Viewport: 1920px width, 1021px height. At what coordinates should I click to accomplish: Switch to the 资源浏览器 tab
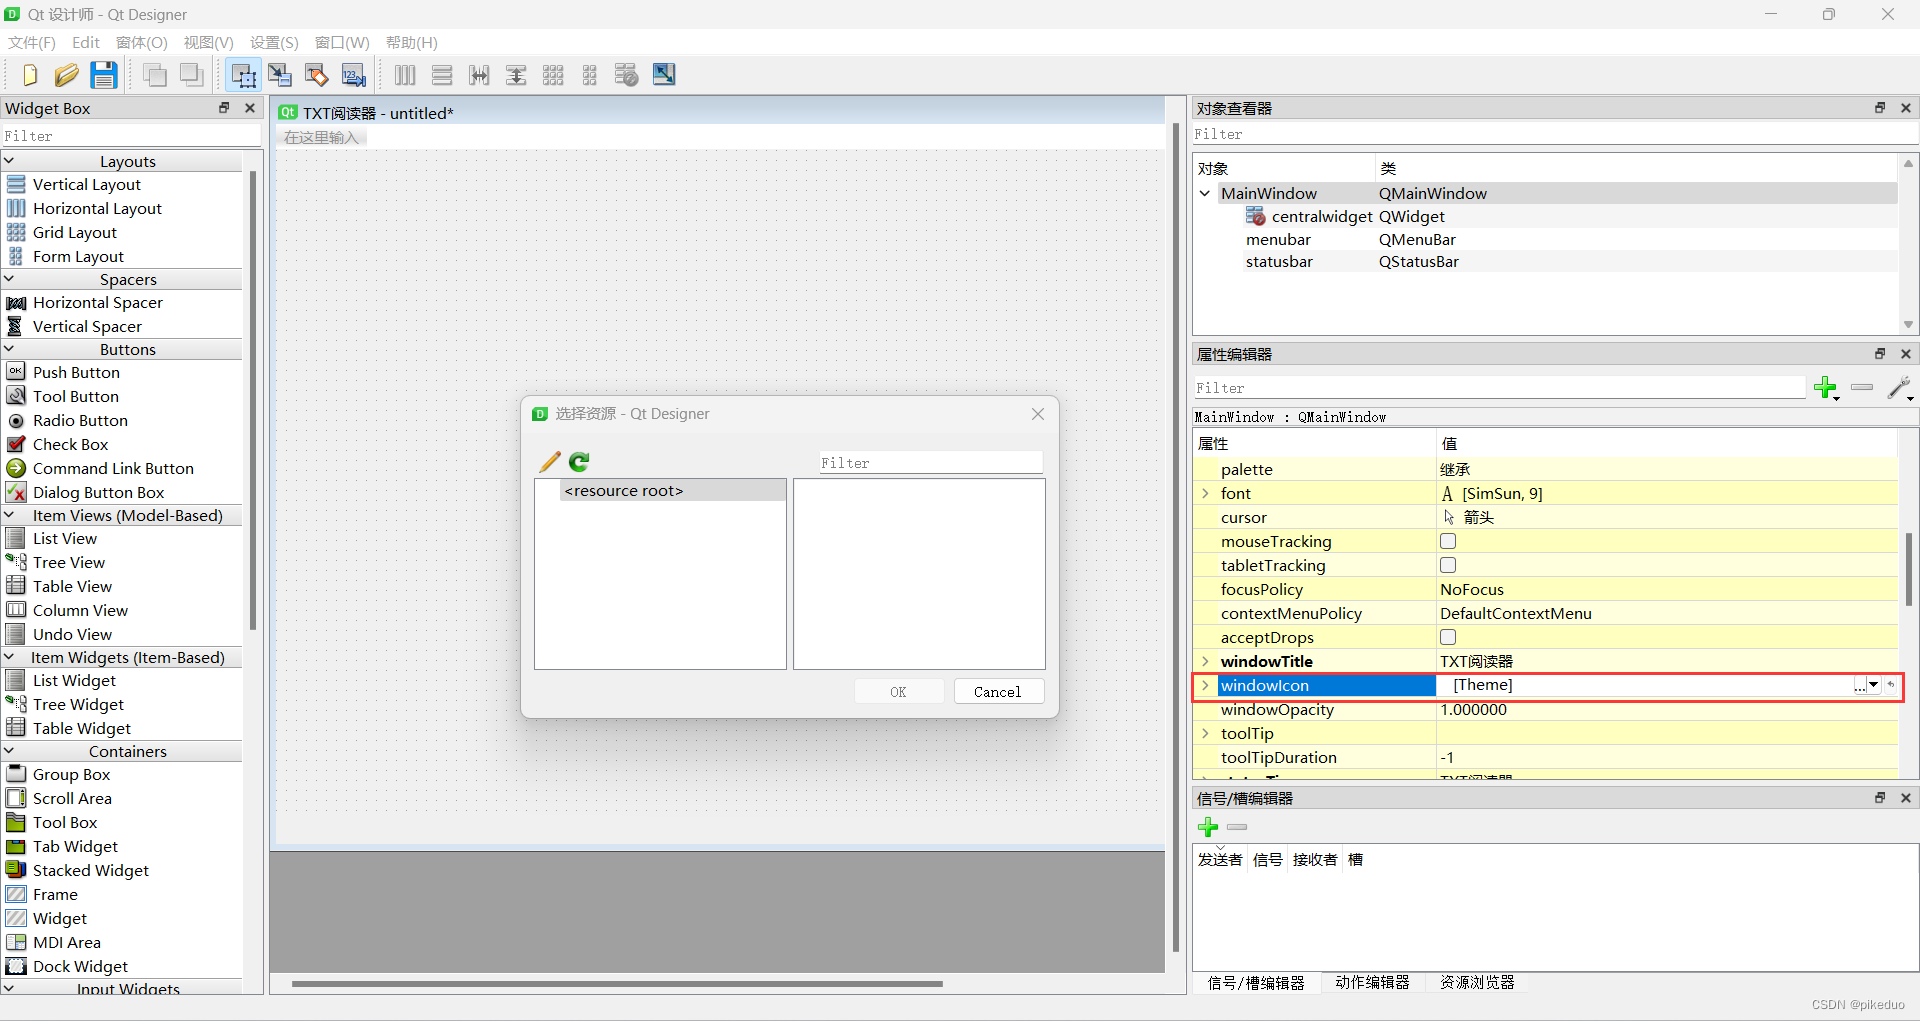pyautogui.click(x=1477, y=982)
